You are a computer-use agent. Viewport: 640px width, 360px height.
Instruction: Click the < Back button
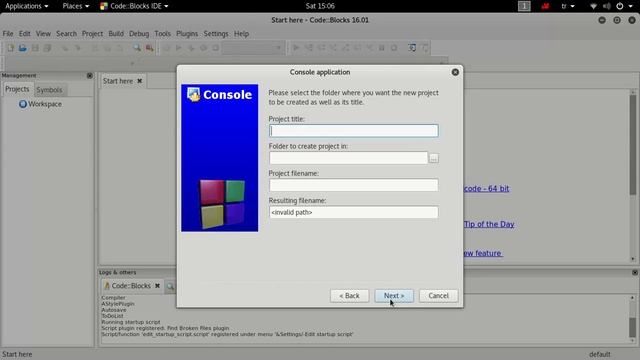[349, 296]
